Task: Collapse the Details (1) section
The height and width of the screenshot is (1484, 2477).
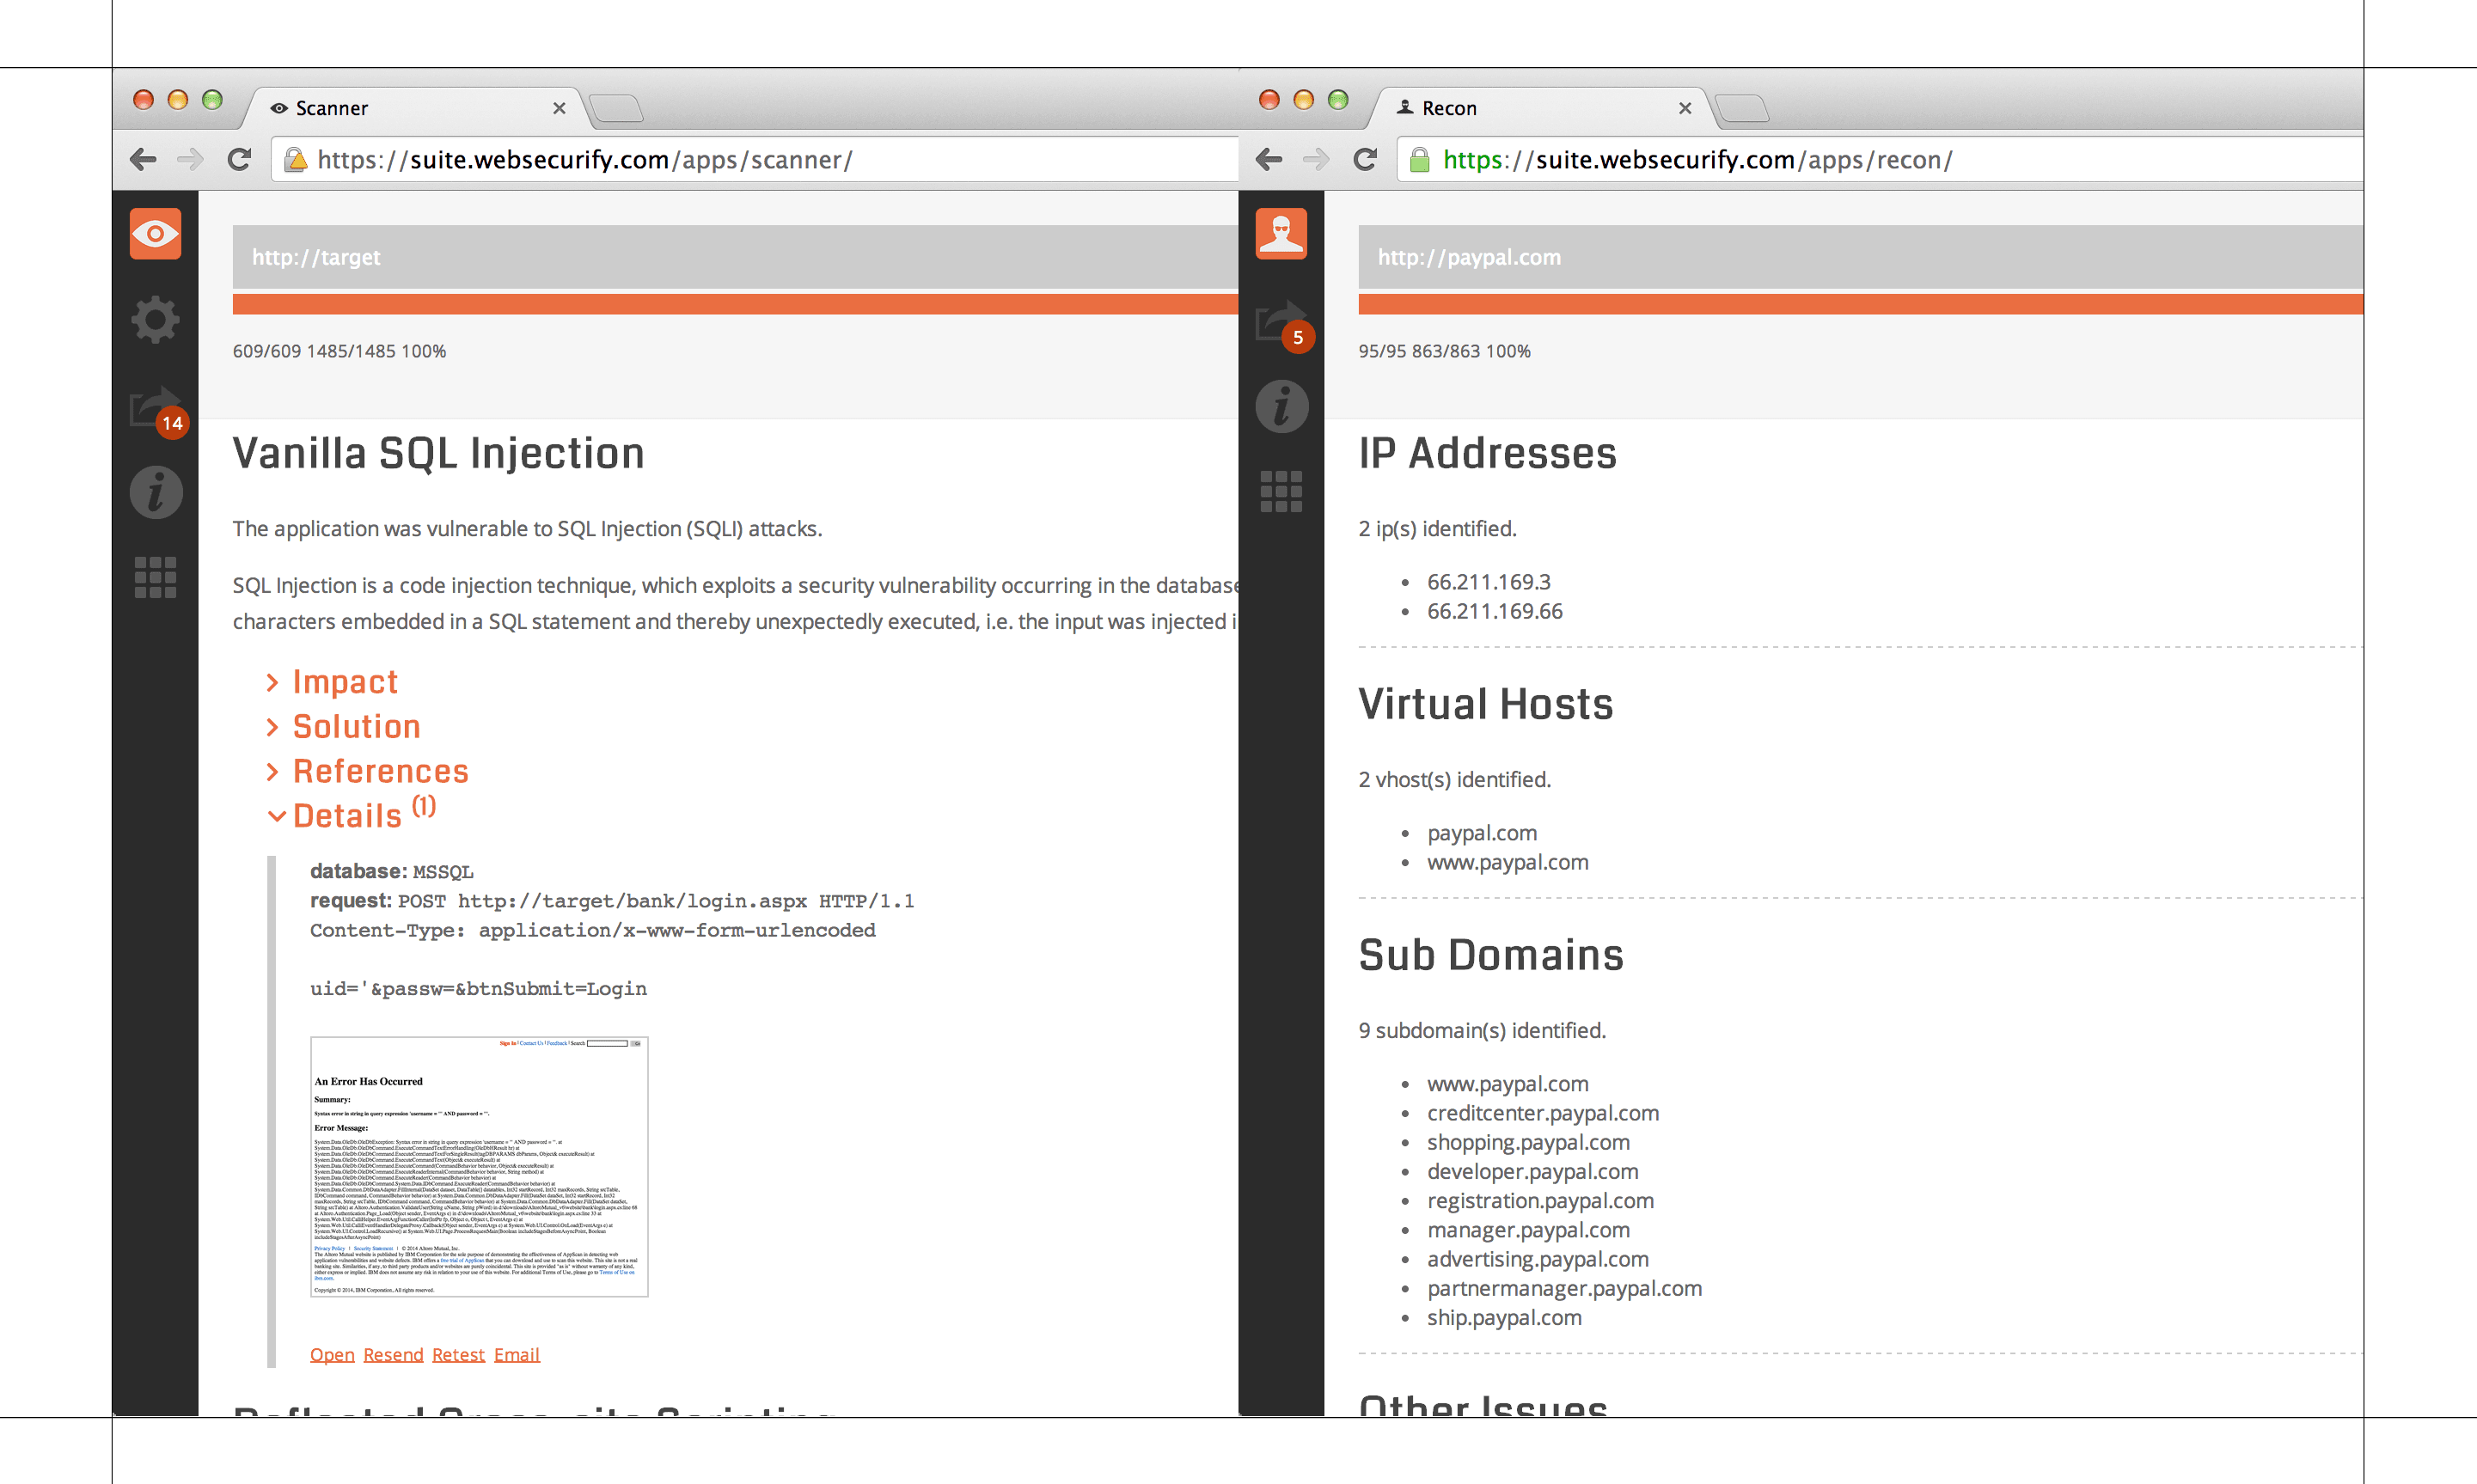Action: [x=351, y=815]
